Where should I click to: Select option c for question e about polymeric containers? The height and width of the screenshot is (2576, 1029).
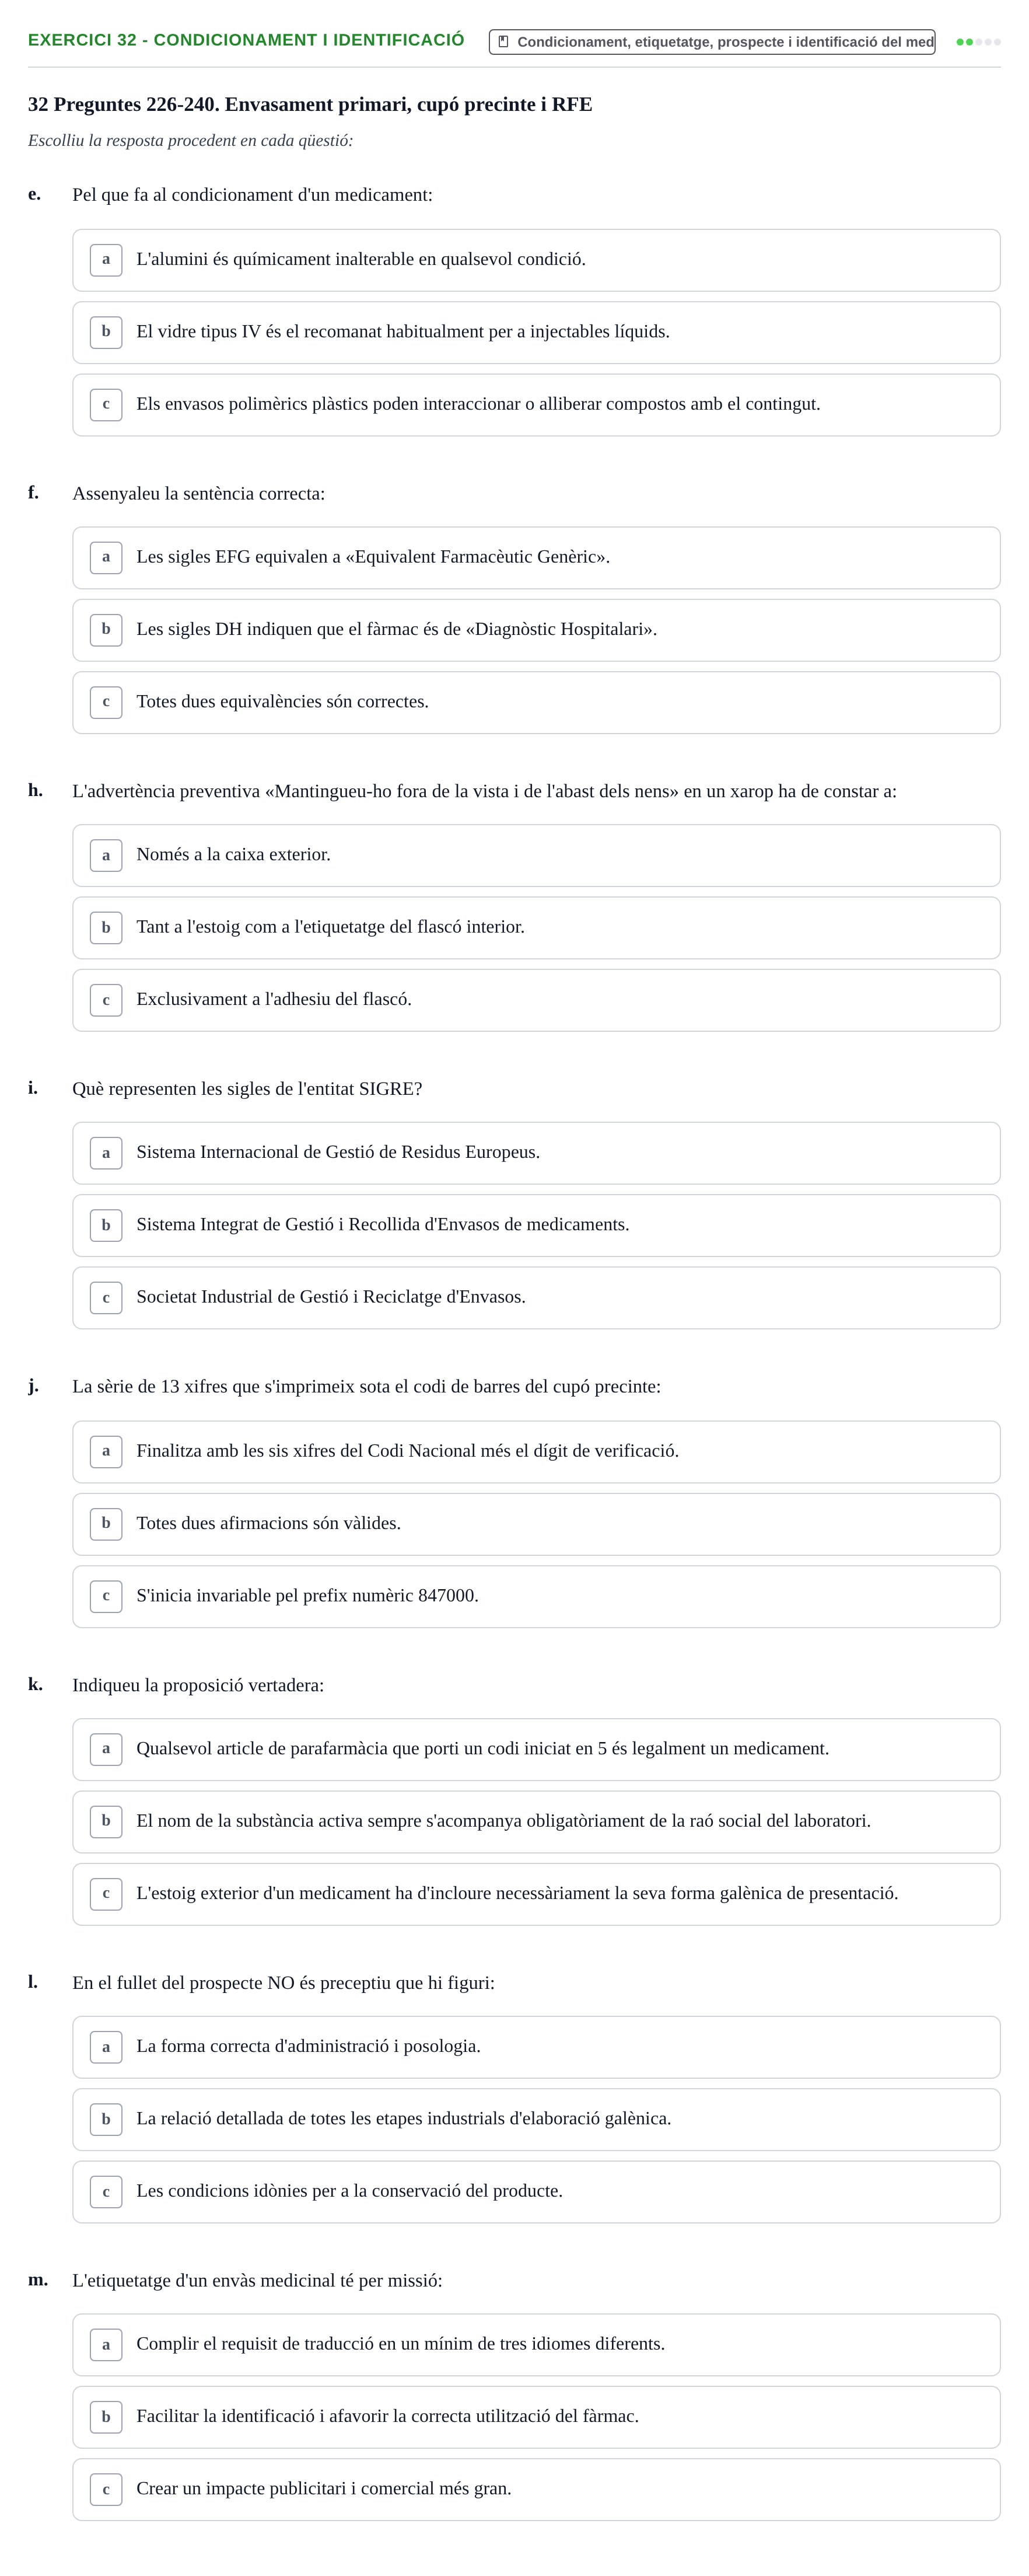coord(536,405)
